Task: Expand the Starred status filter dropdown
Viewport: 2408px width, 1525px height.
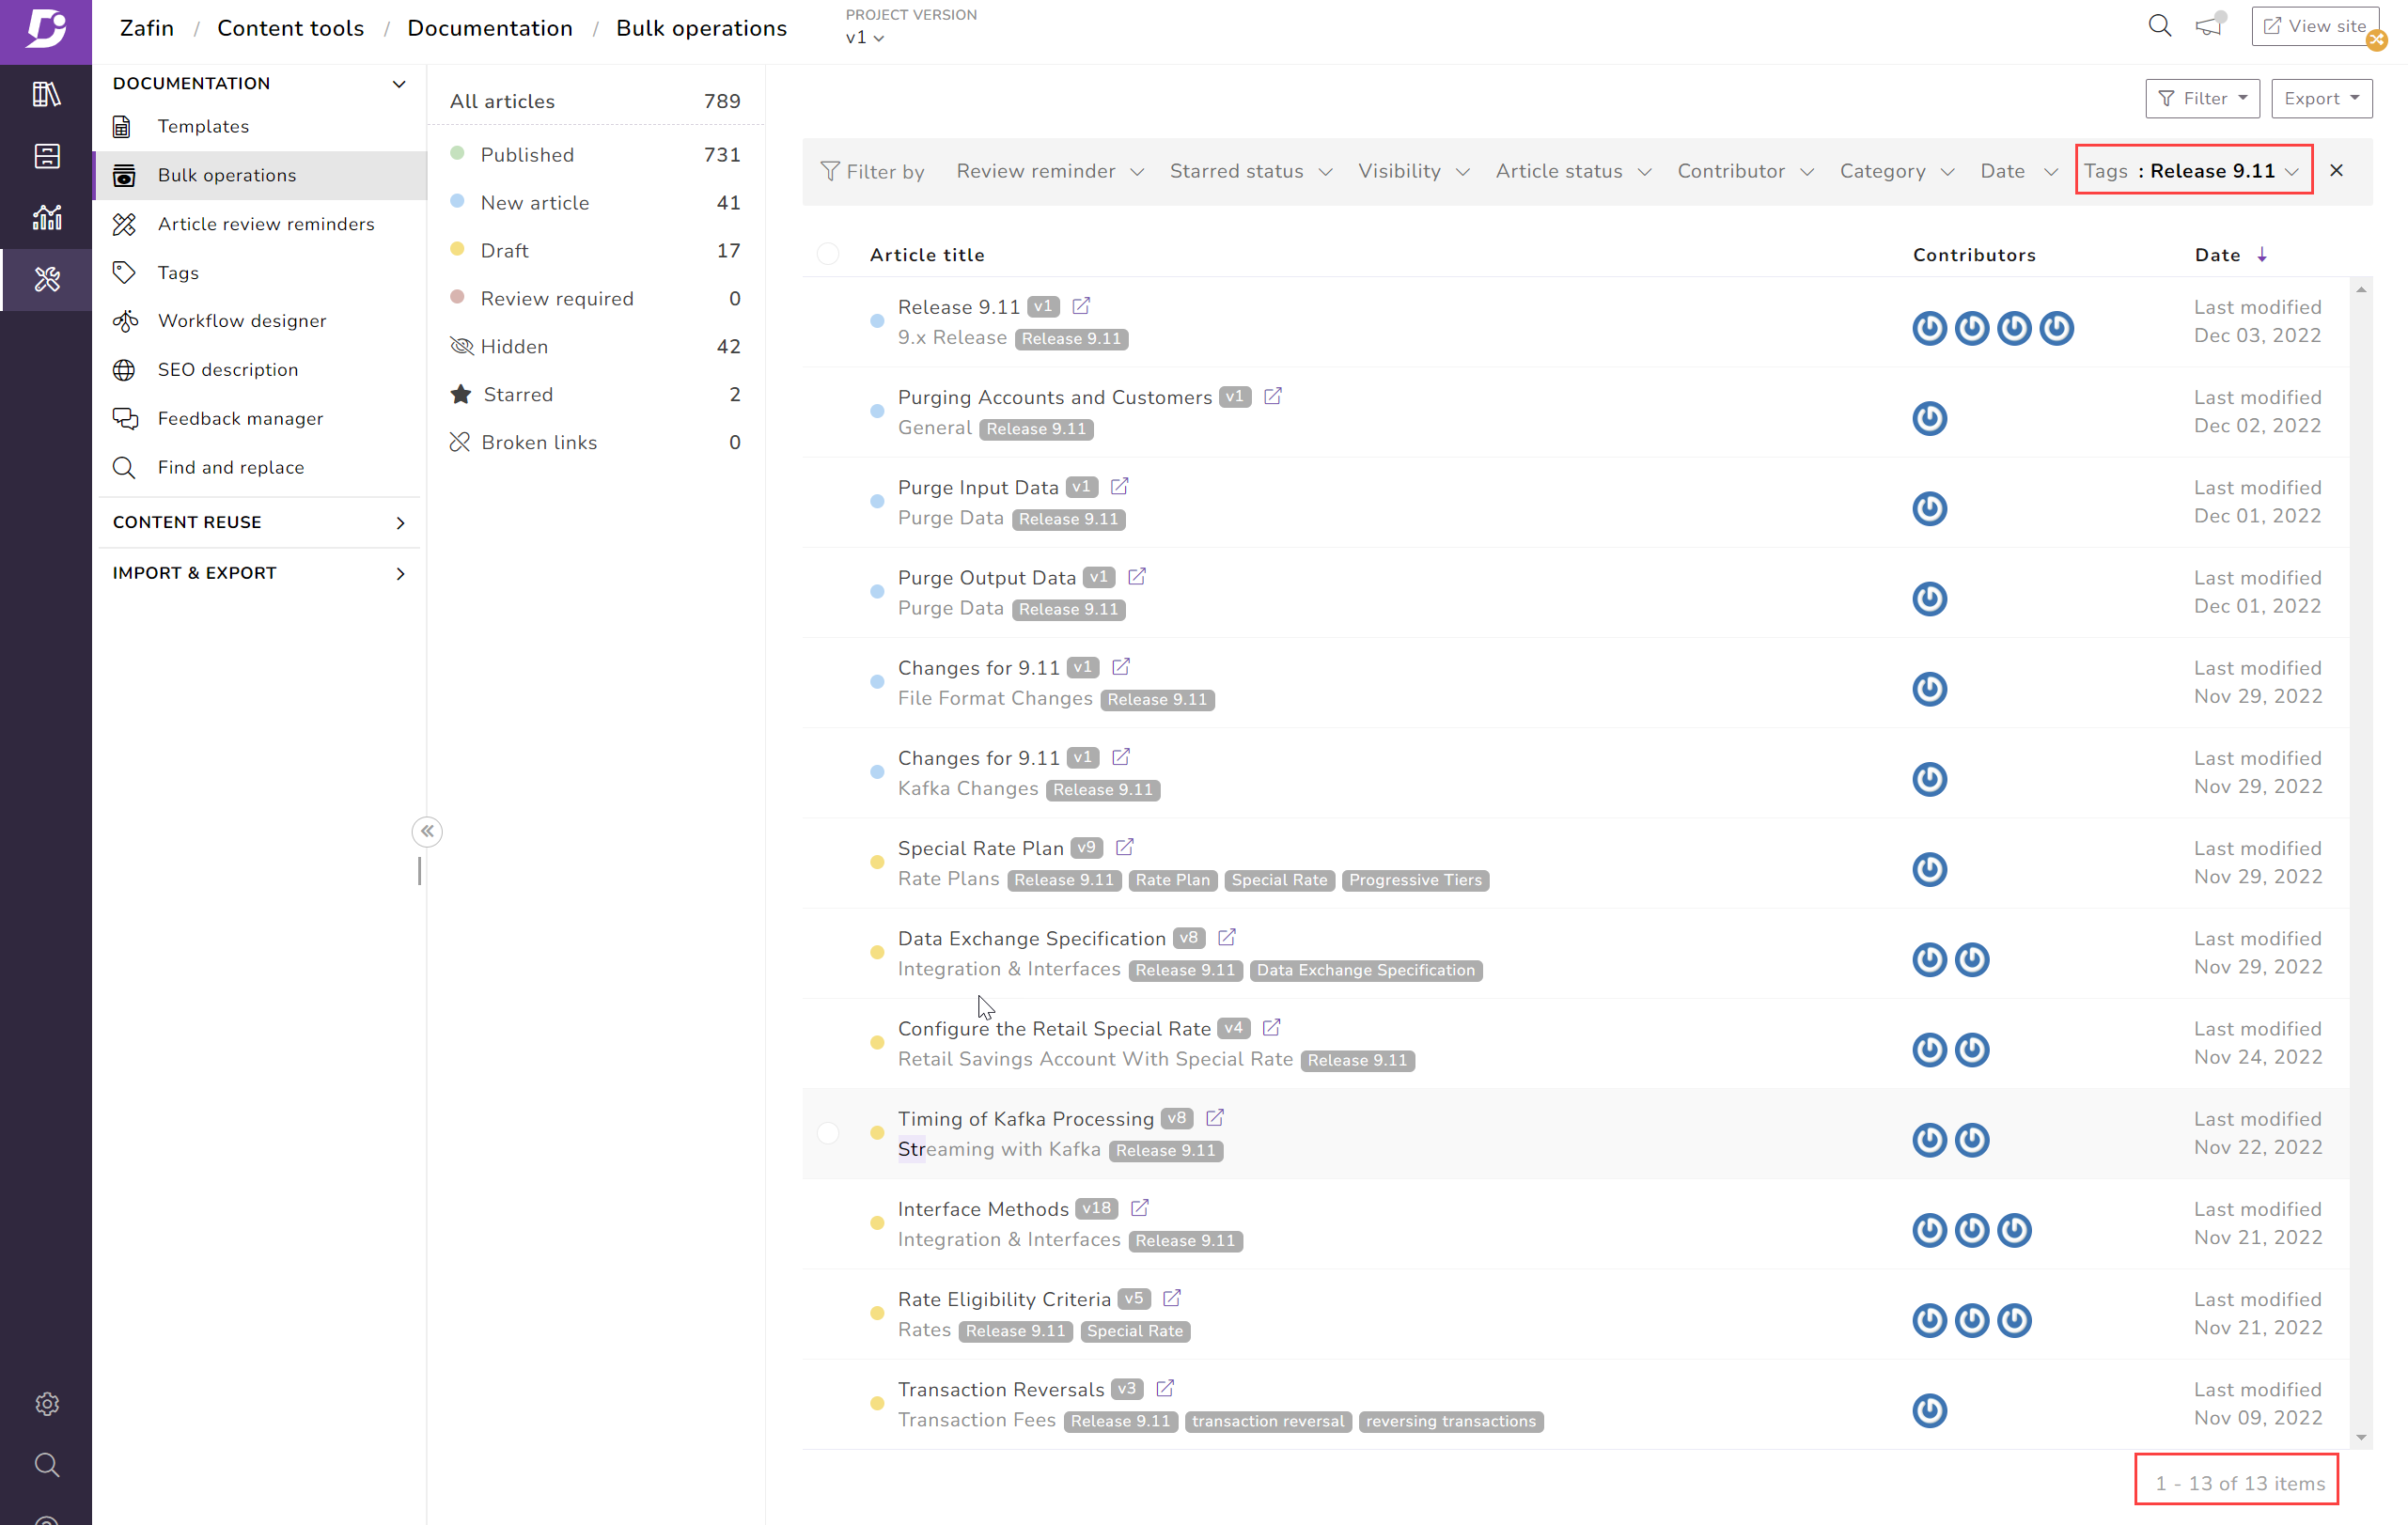Action: pyautogui.click(x=1251, y=171)
